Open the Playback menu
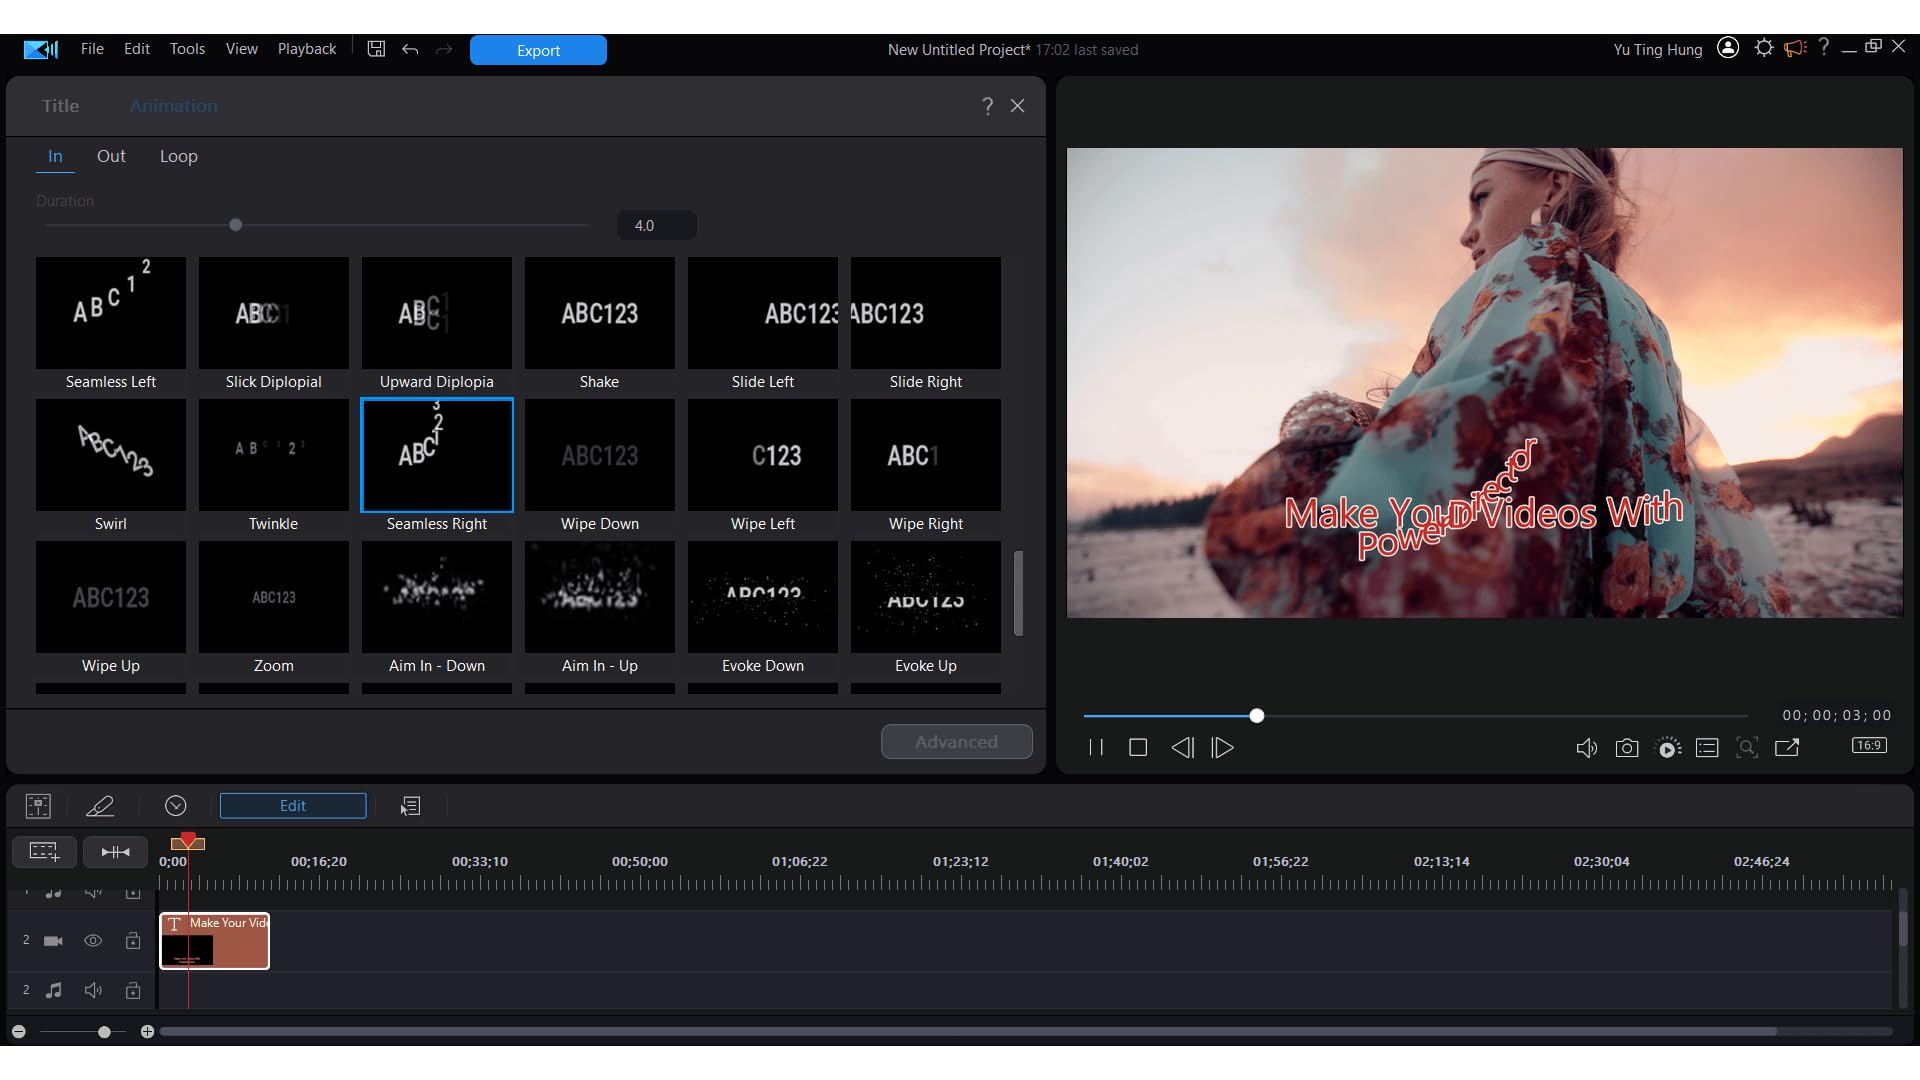1920x1080 pixels. tap(306, 49)
